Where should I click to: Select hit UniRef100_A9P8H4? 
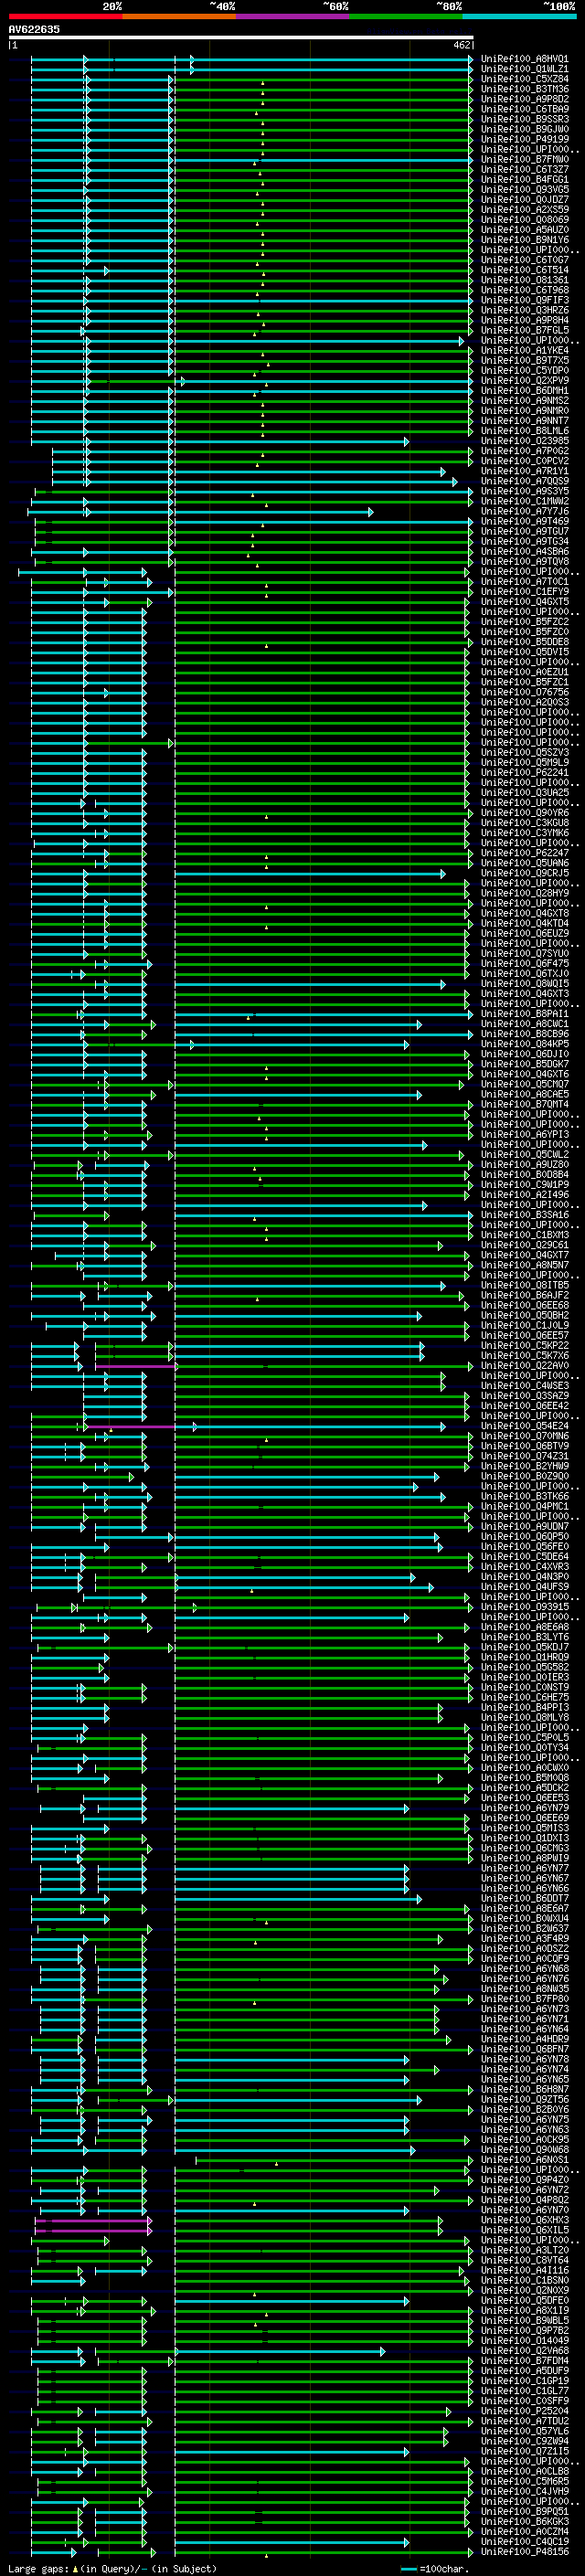tap(525, 320)
